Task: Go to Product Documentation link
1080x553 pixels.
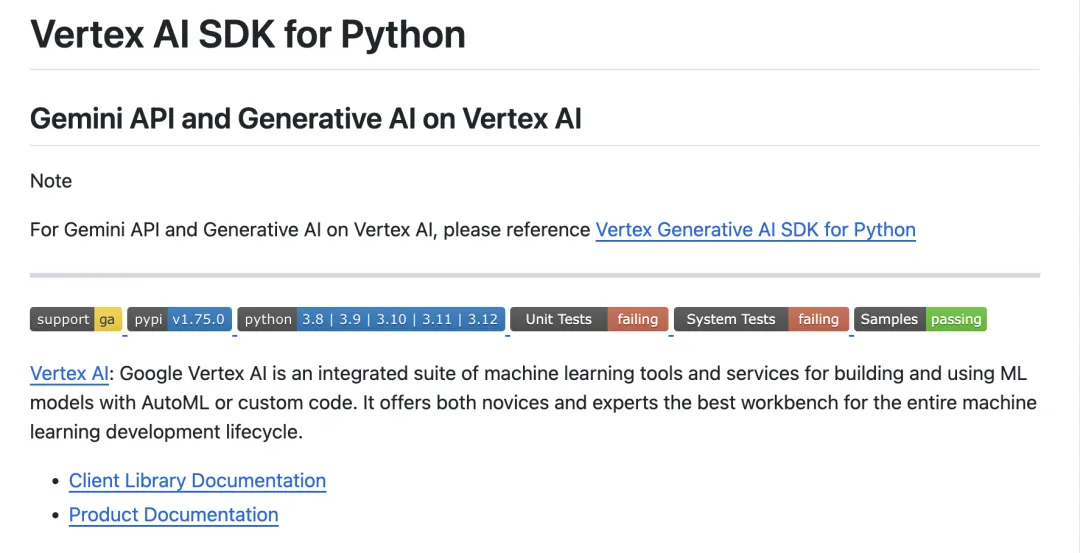Action: (173, 515)
